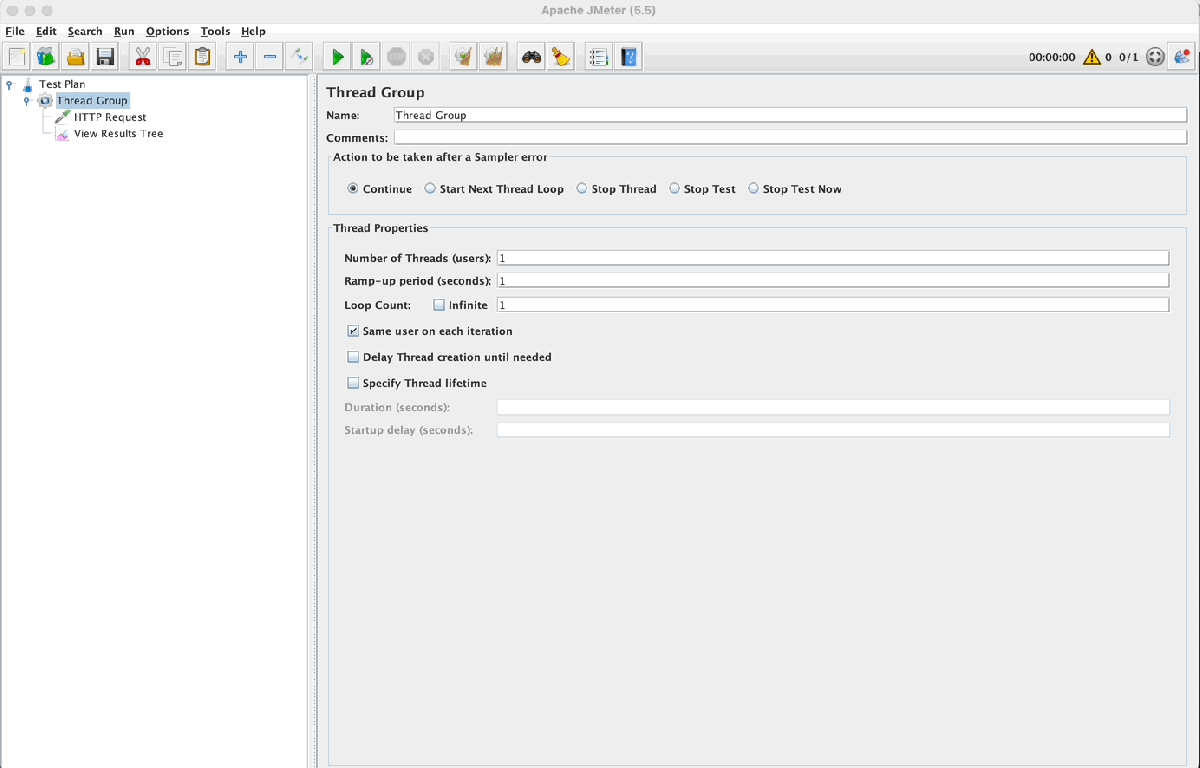Select the Stop Thread radio option

coord(616,189)
